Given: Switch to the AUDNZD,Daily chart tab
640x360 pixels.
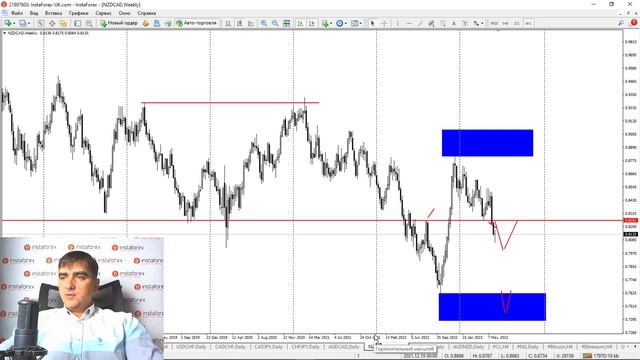Looking at the screenshot, I should coord(468,347).
